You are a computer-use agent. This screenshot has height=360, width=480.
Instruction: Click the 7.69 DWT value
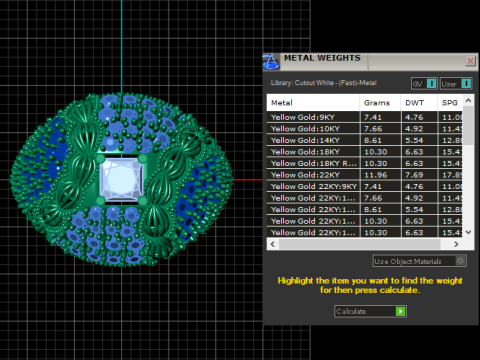tap(414, 175)
